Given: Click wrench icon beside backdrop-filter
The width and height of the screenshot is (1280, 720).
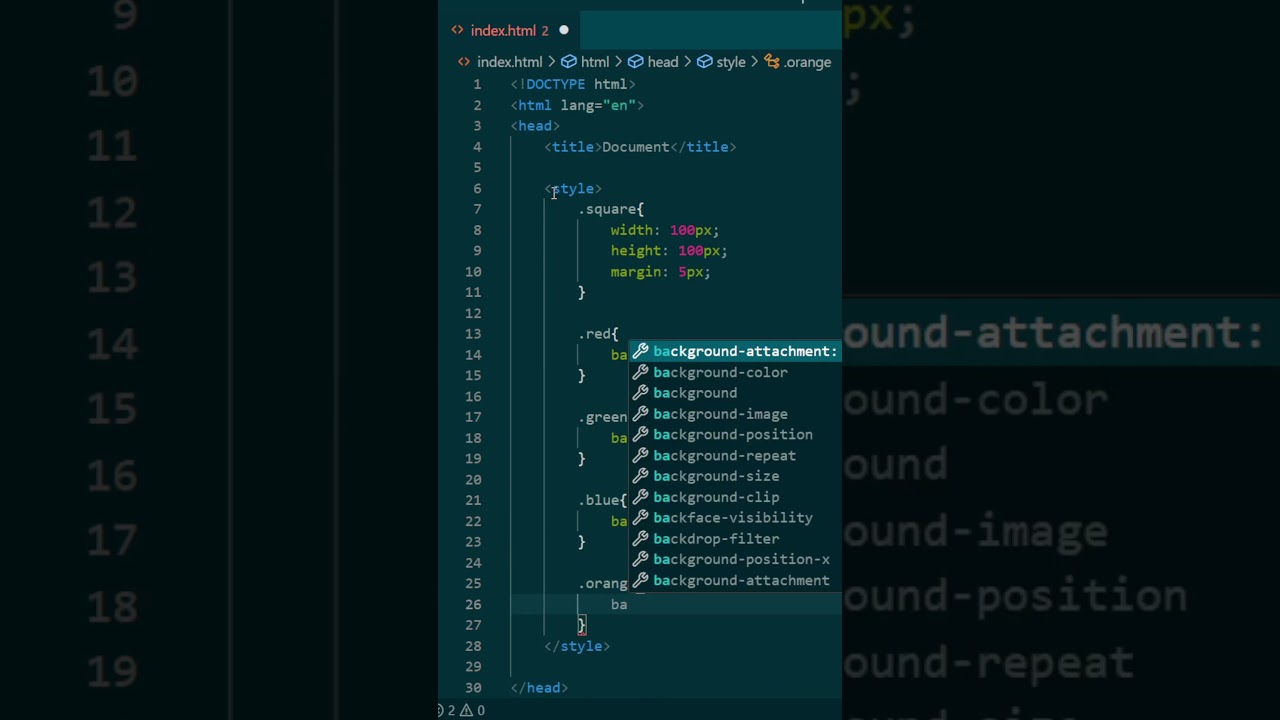Looking at the screenshot, I should (x=640, y=539).
